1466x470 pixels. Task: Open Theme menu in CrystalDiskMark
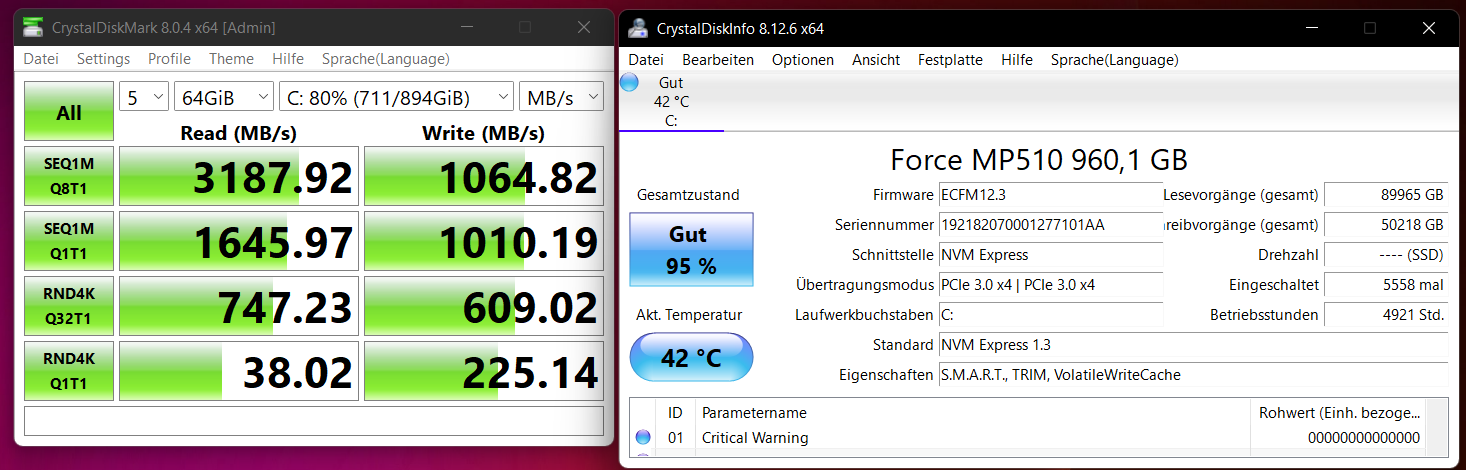(x=231, y=59)
